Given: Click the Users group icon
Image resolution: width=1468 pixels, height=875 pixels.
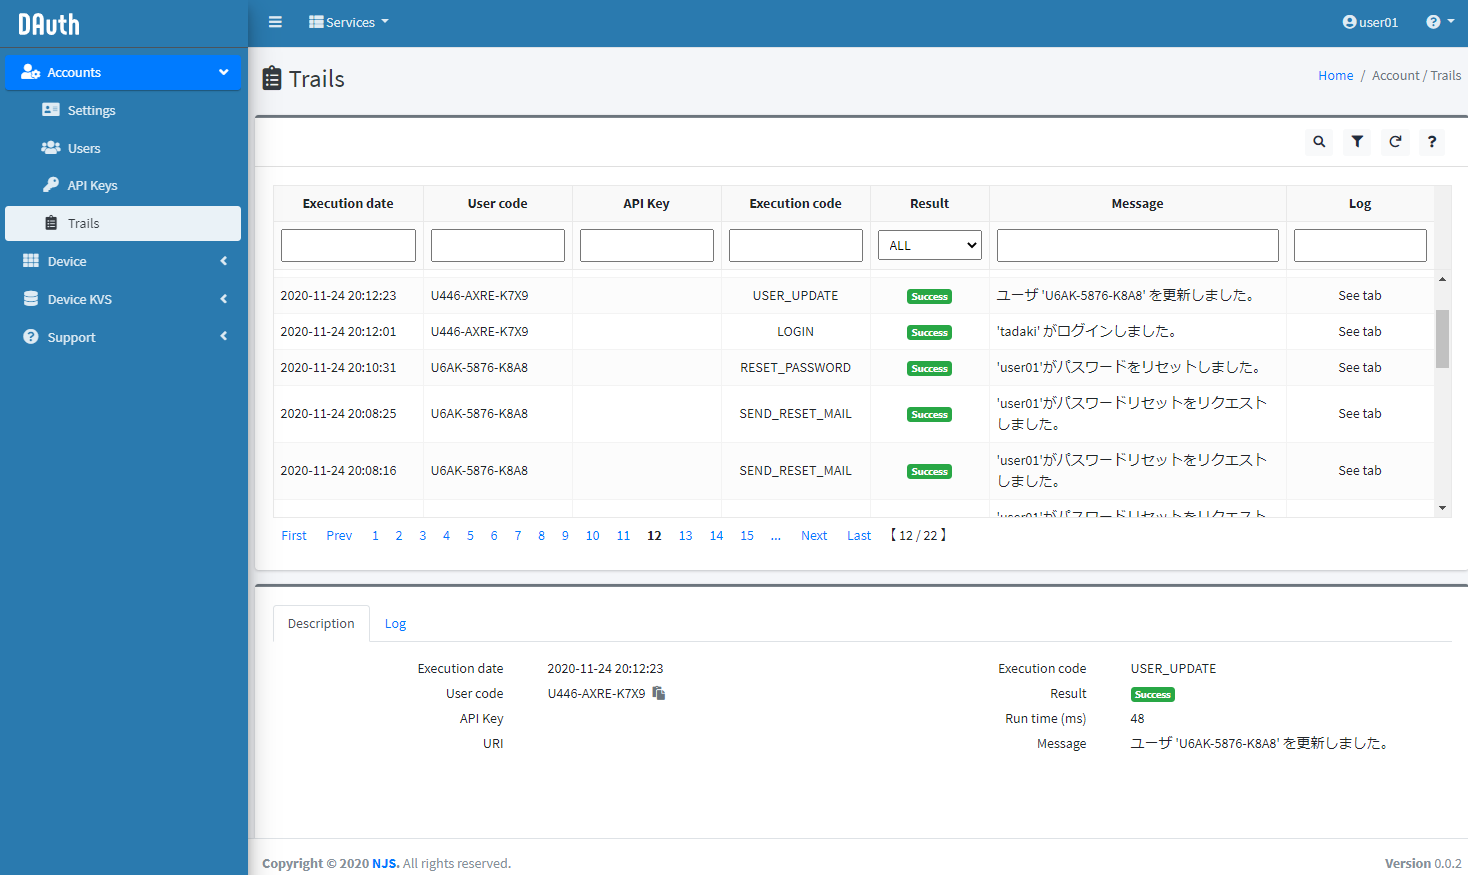Looking at the screenshot, I should click(51, 148).
